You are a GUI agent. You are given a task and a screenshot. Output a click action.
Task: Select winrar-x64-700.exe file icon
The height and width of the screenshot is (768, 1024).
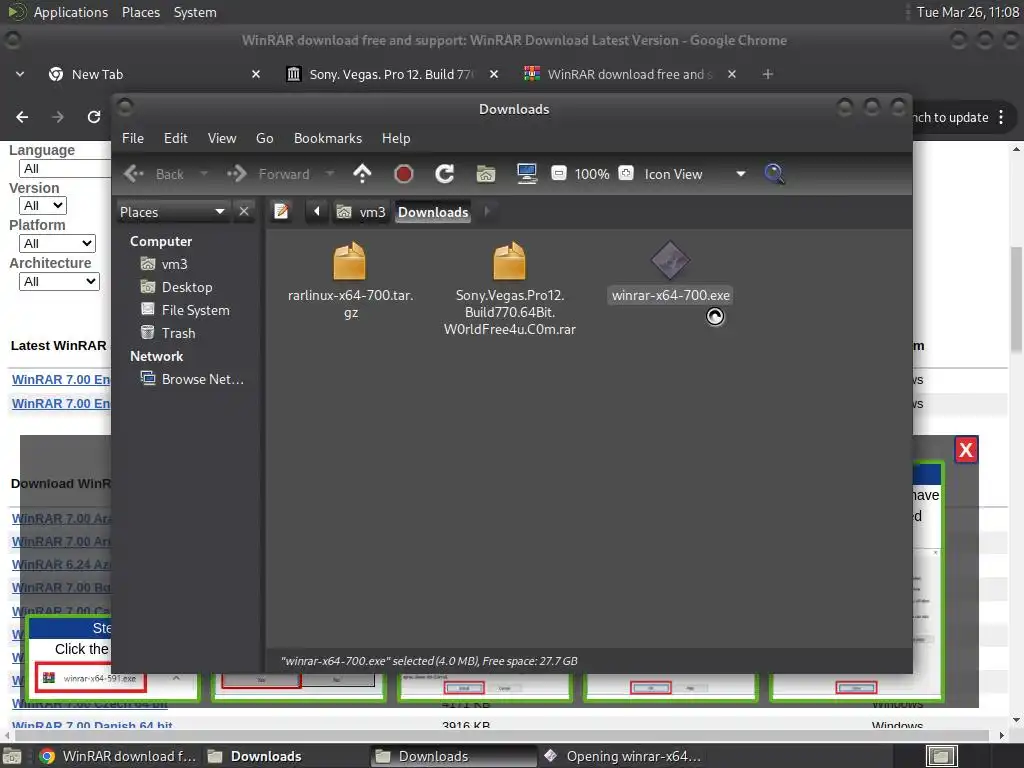tap(670, 261)
